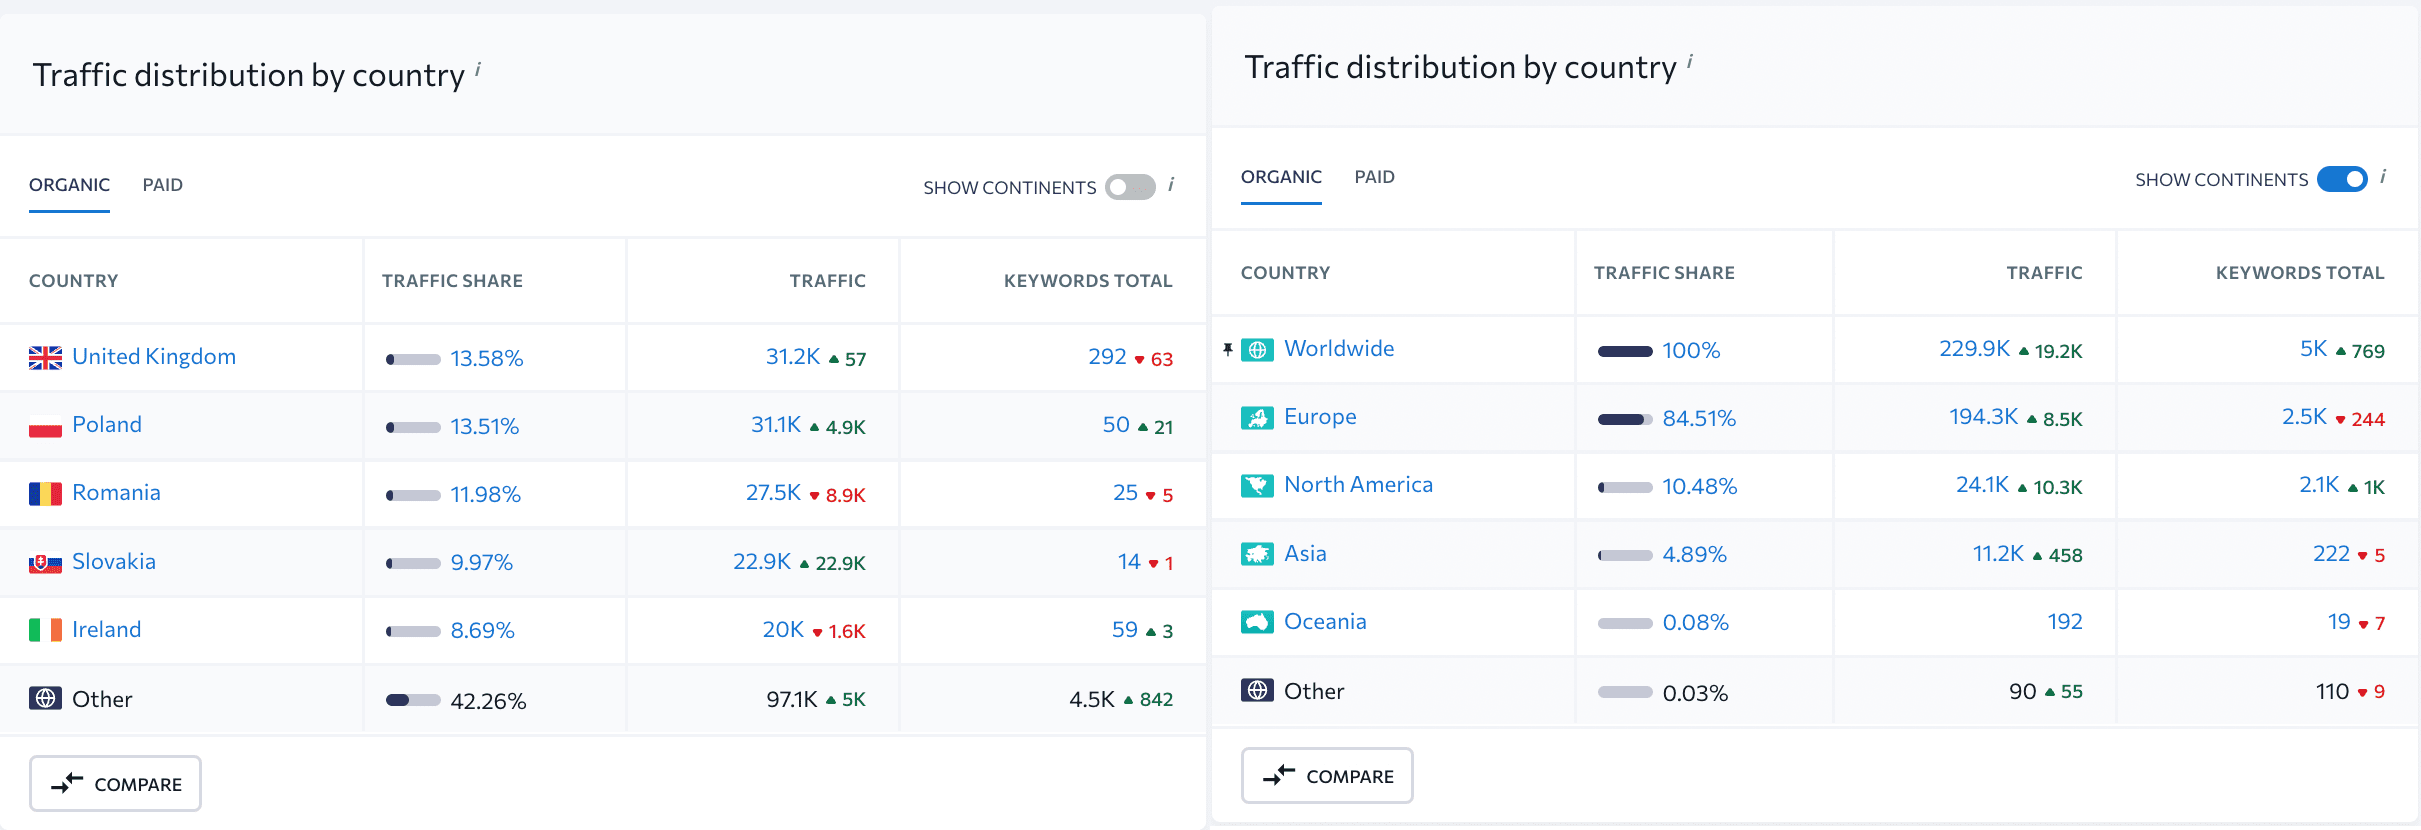Click the Worldwide 100% traffic share bar
The height and width of the screenshot is (830, 2421).
click(x=1625, y=351)
